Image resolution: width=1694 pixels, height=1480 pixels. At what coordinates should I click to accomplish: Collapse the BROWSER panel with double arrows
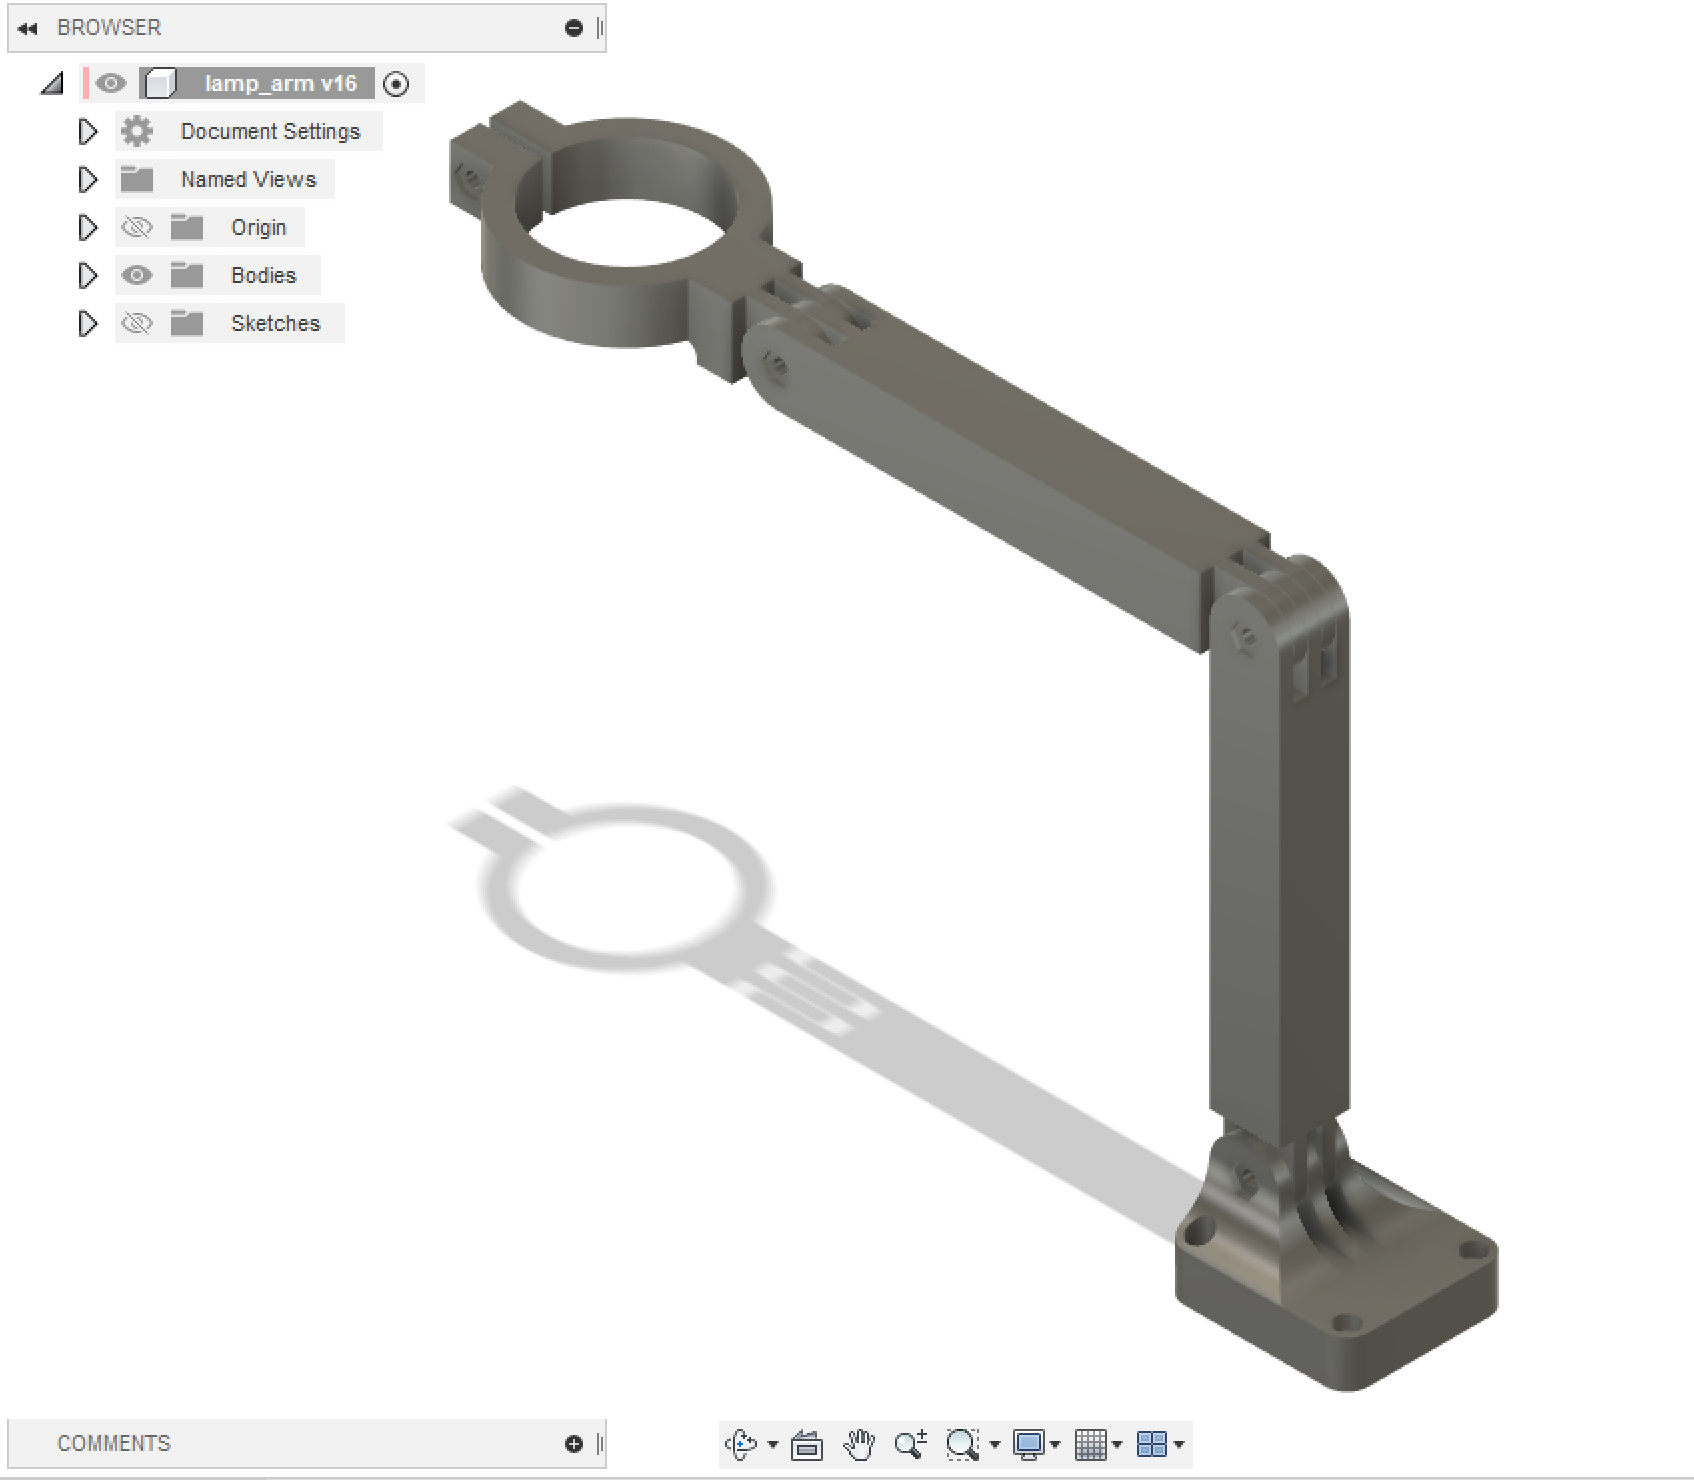point(26,27)
